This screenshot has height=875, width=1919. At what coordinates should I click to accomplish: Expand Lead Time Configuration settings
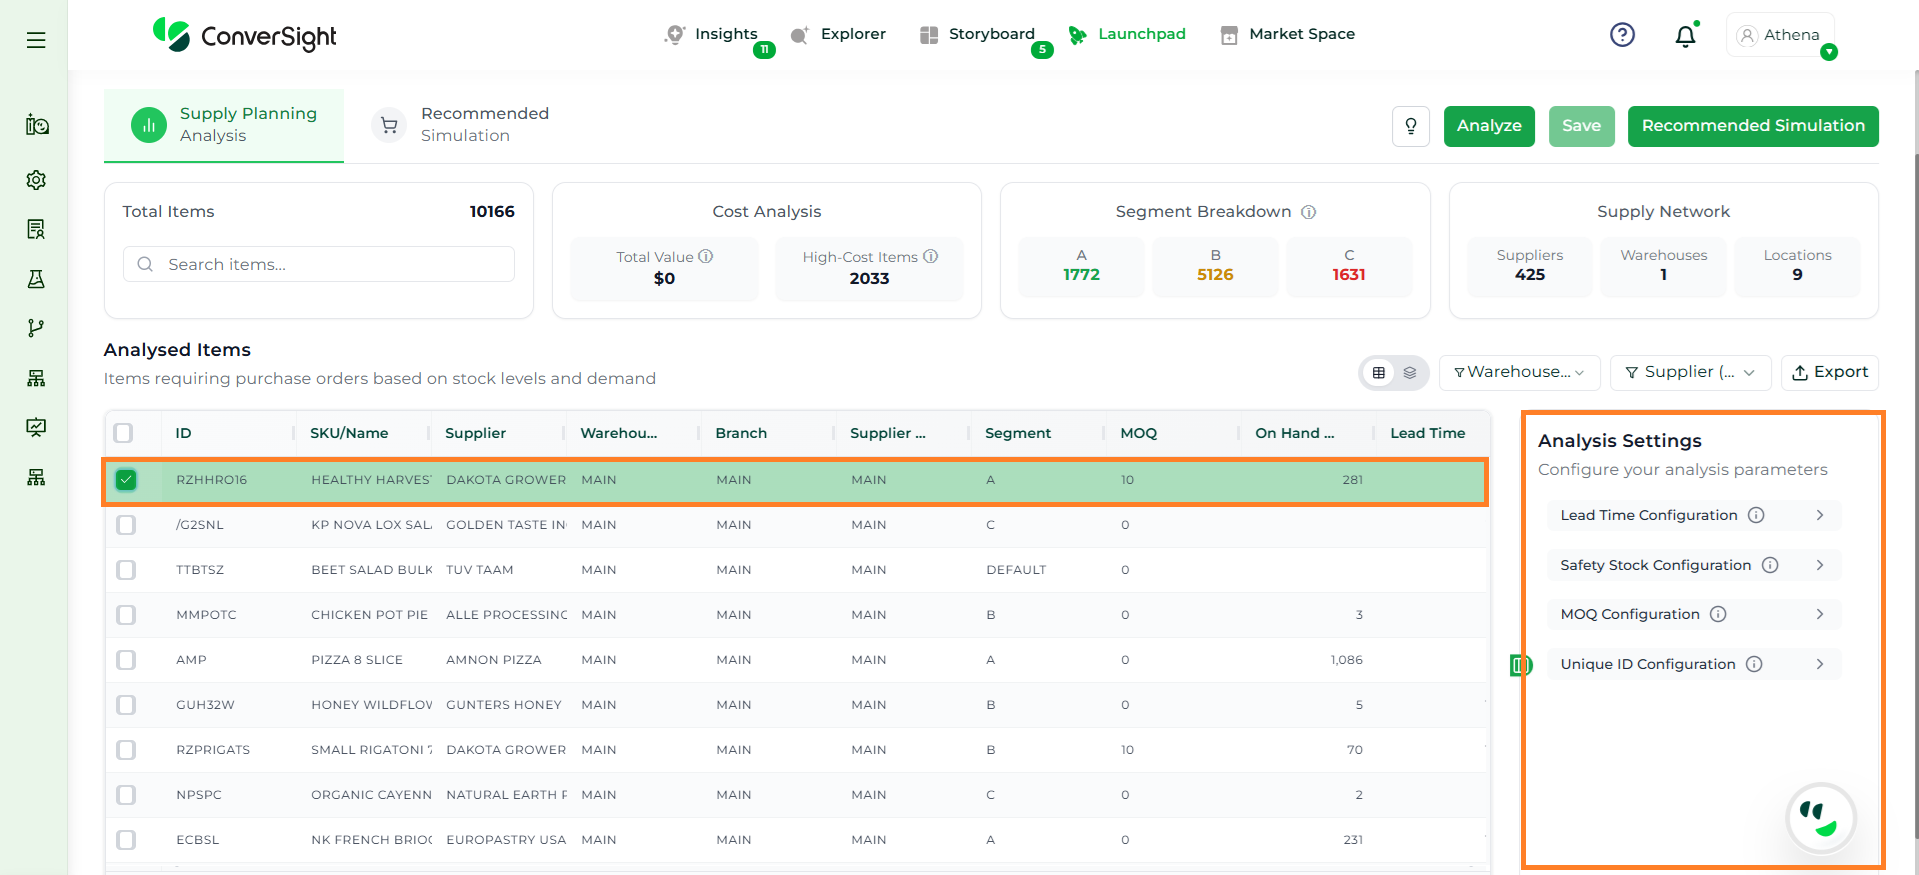click(x=1692, y=515)
